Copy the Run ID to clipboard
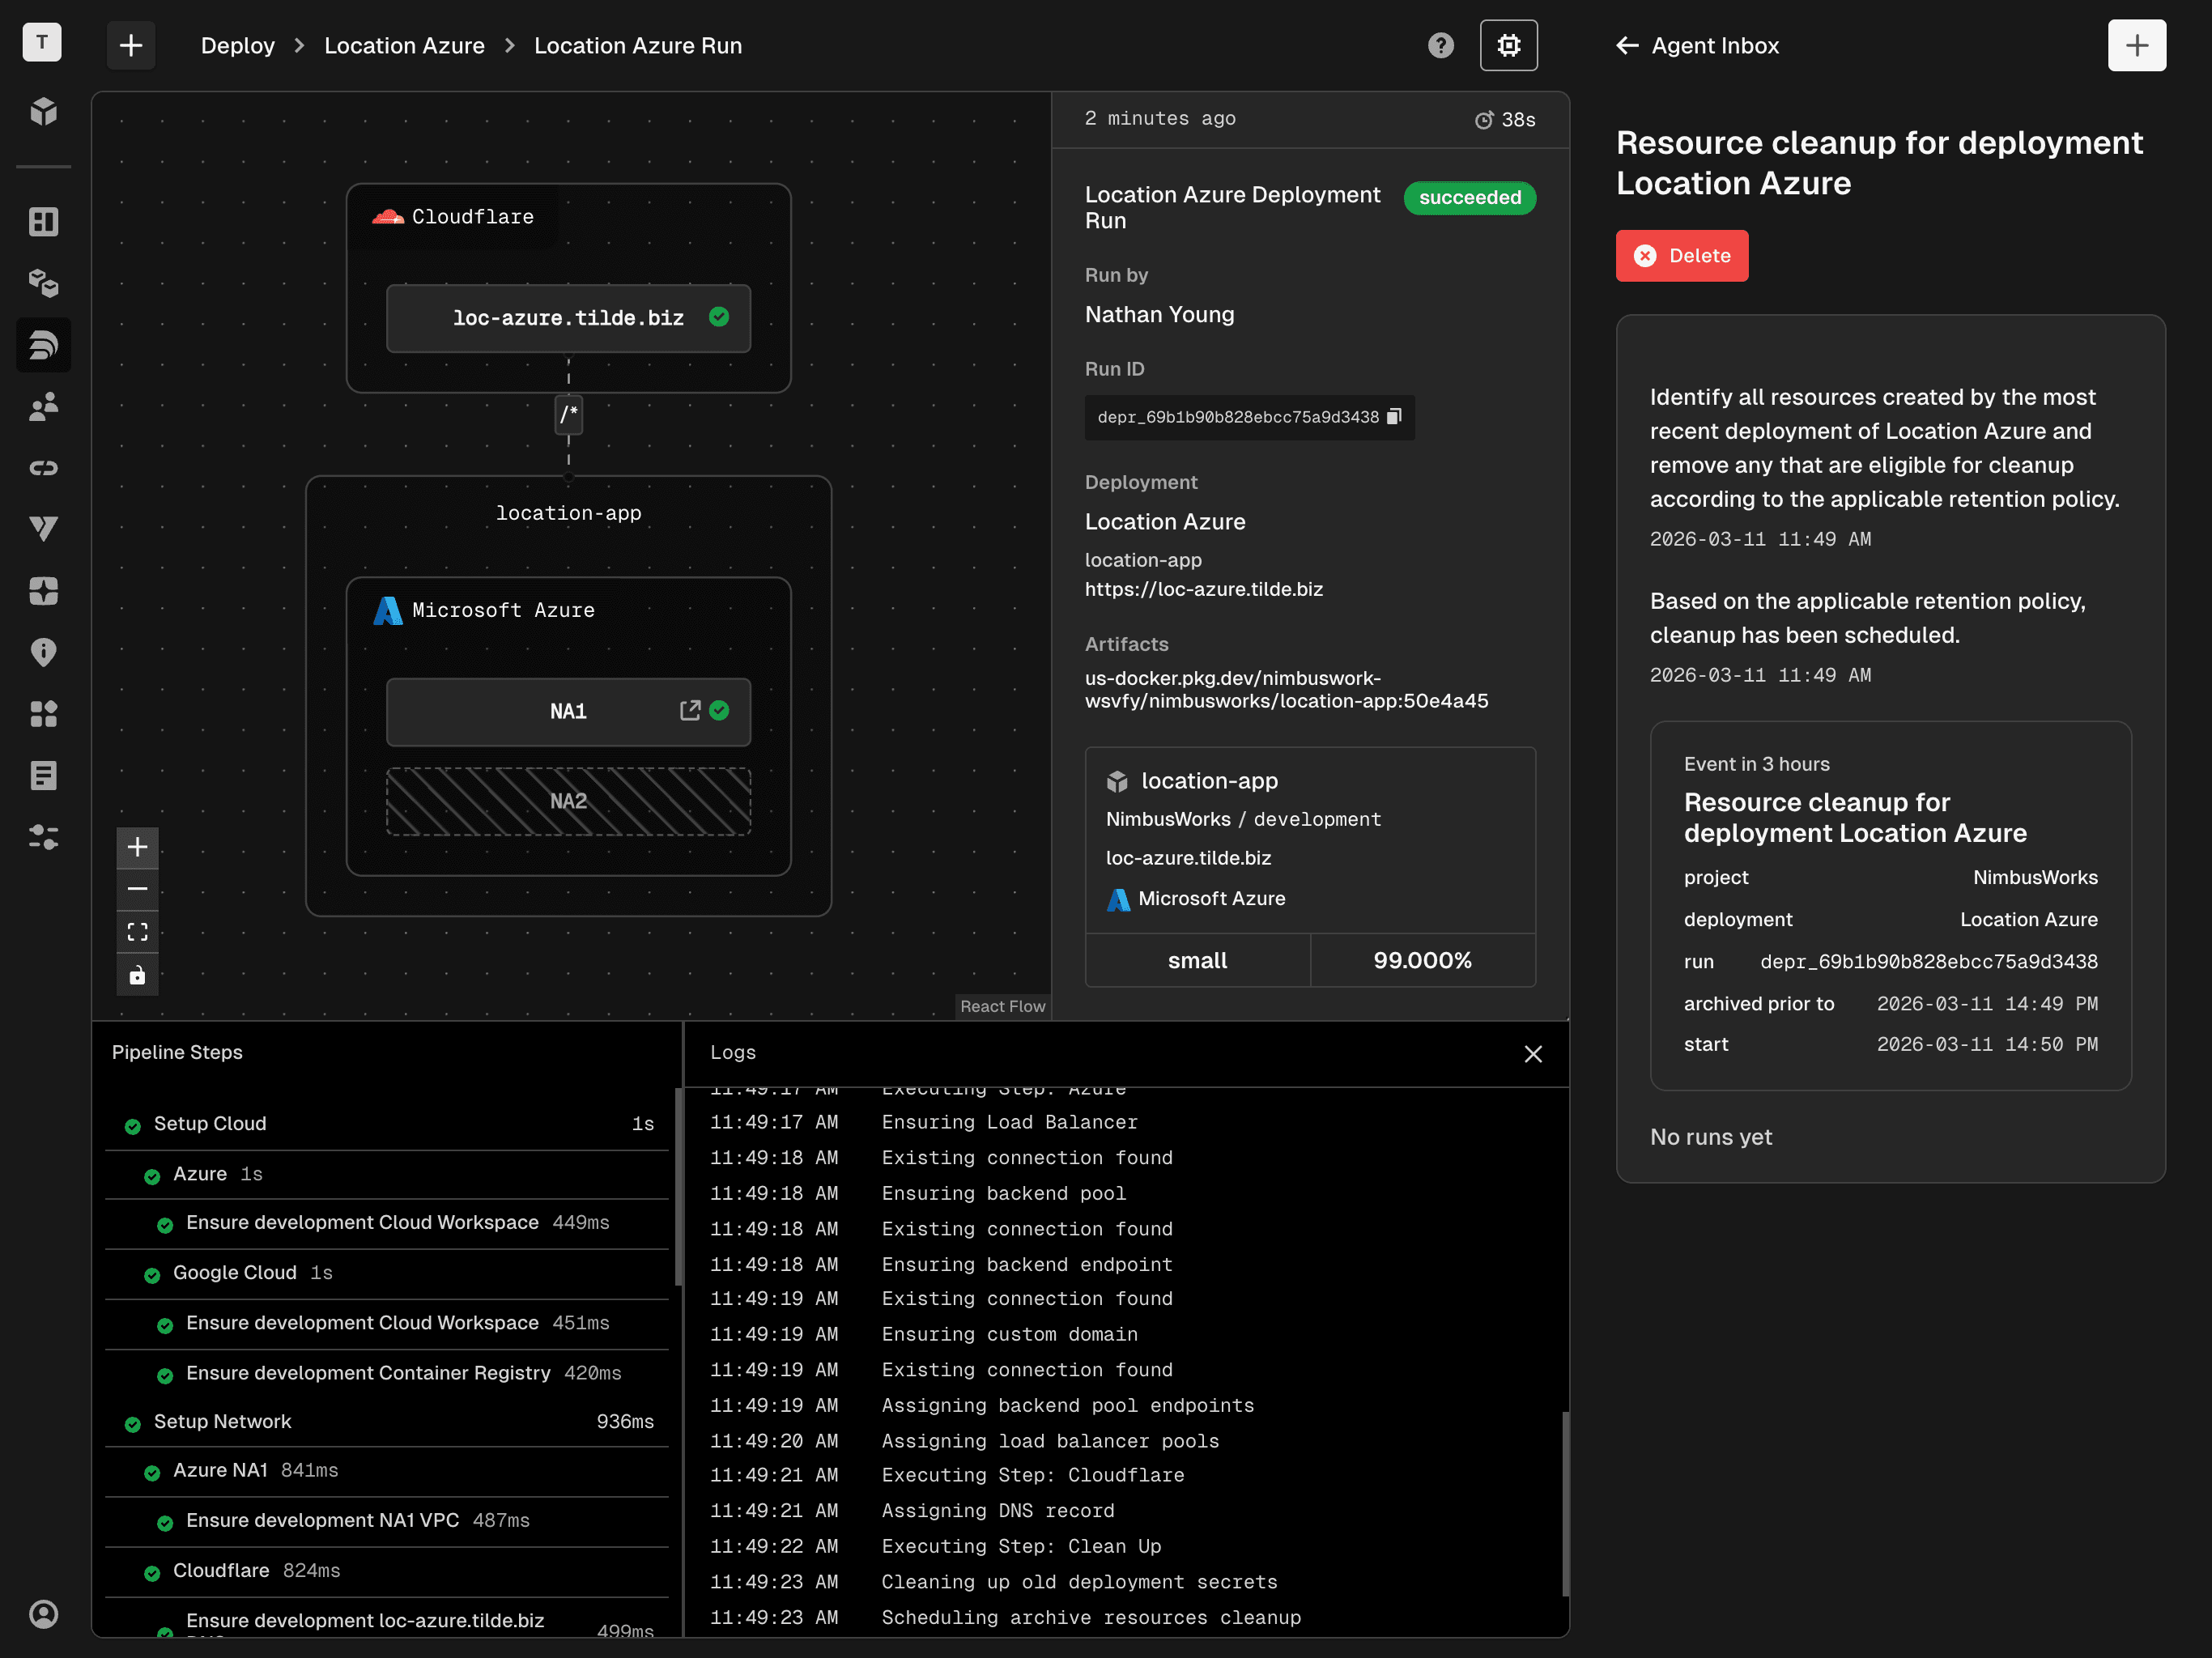Screen dimensions: 2212x1658 click(1394, 417)
